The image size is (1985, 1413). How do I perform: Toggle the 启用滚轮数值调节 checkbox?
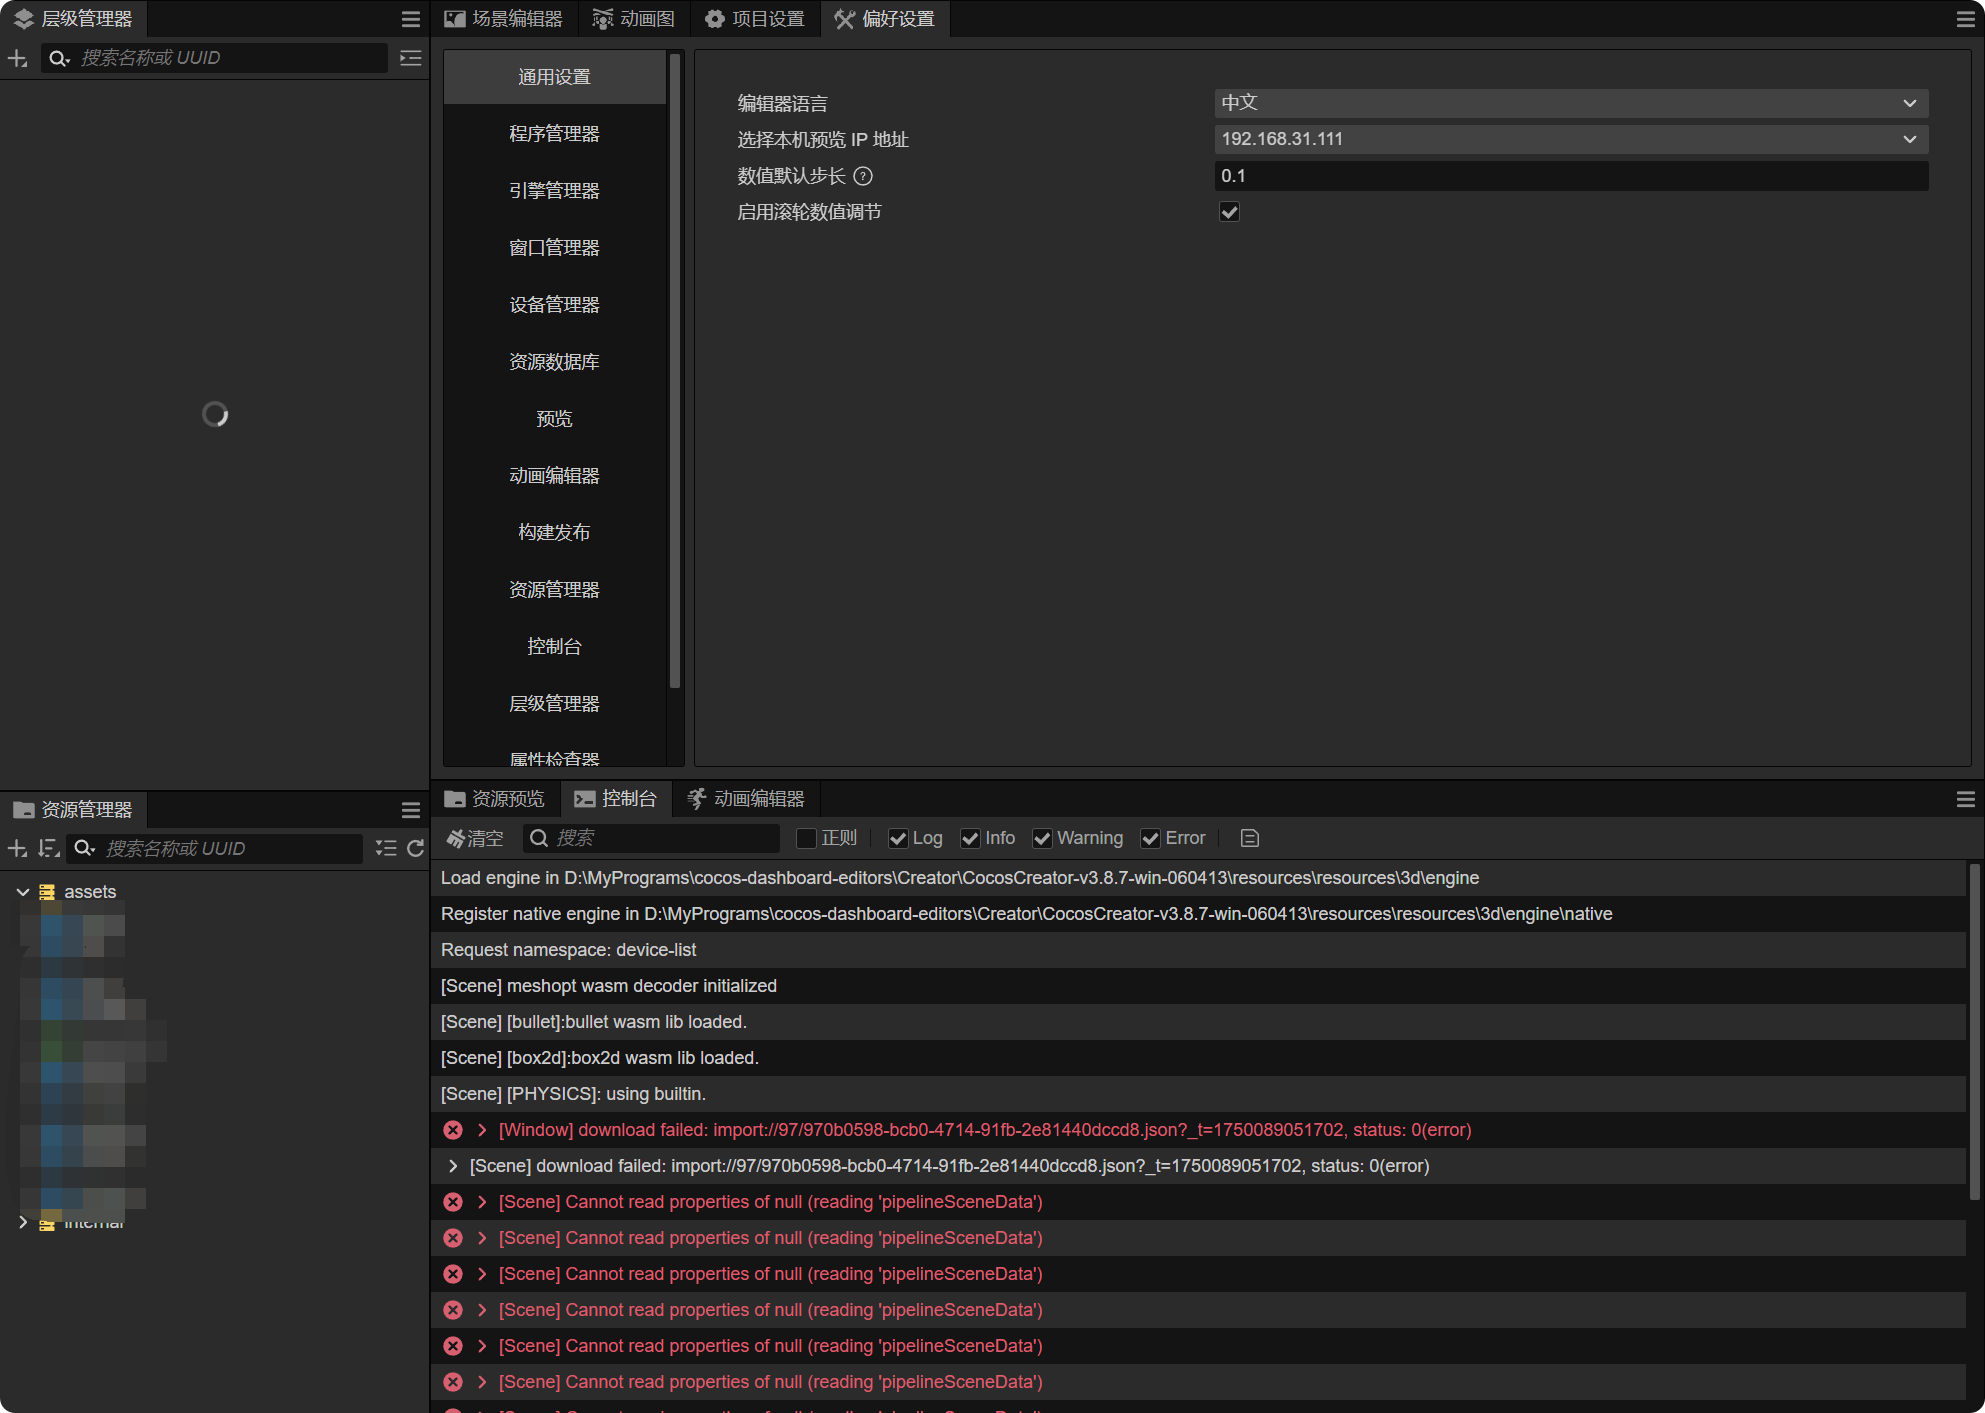[x=1229, y=212]
